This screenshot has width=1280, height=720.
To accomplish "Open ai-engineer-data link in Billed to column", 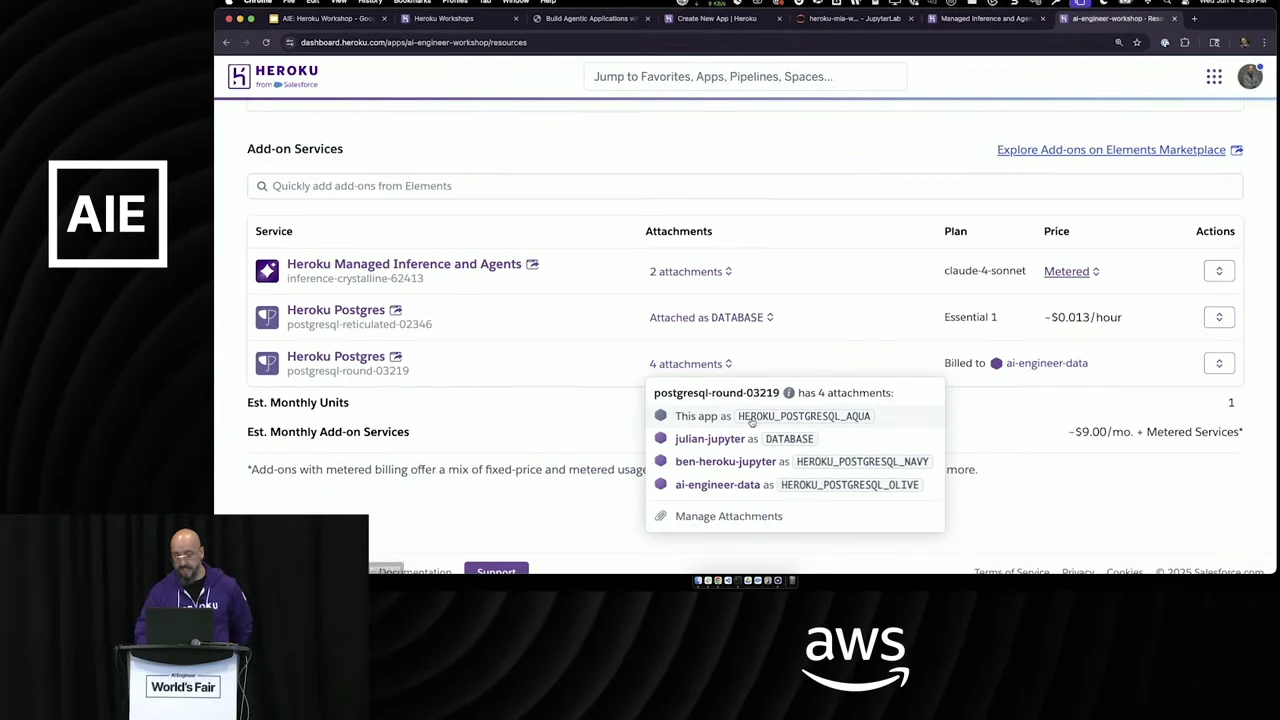I will click(1047, 363).
